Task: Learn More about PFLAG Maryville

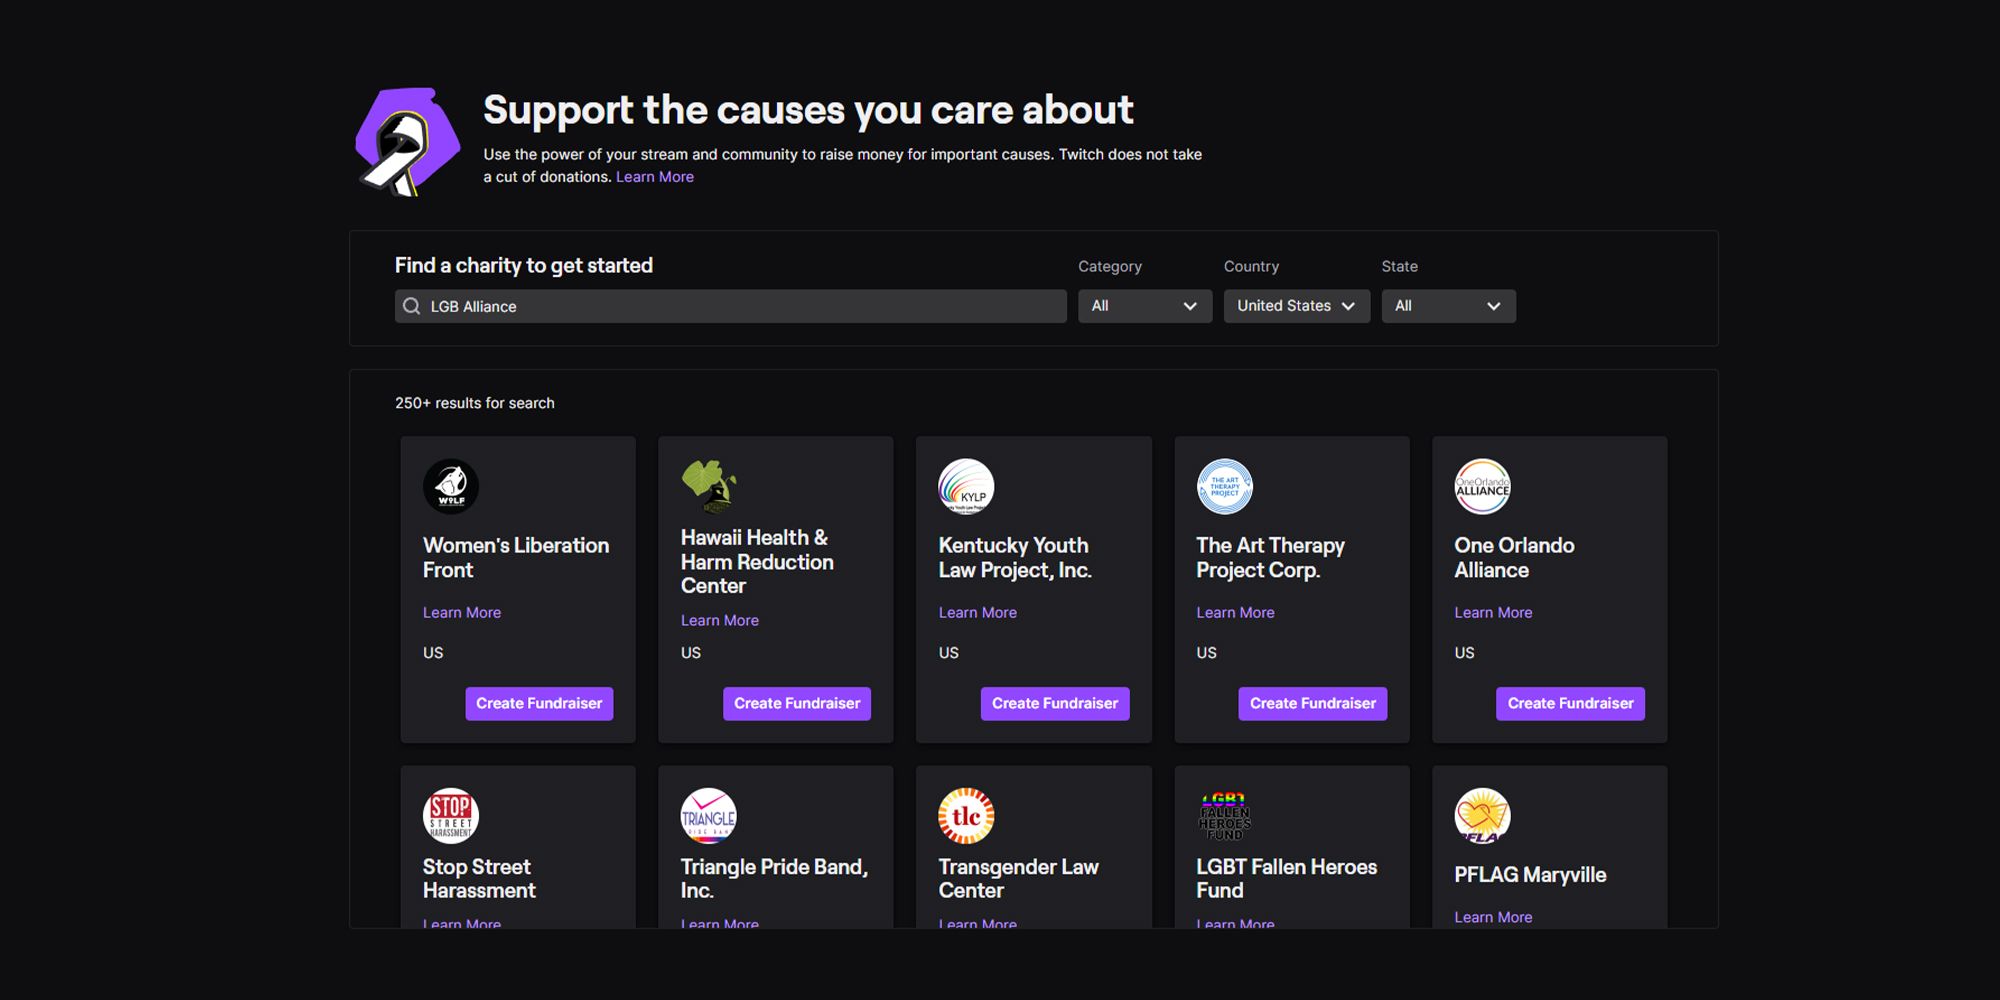Action: pyautogui.click(x=1494, y=917)
